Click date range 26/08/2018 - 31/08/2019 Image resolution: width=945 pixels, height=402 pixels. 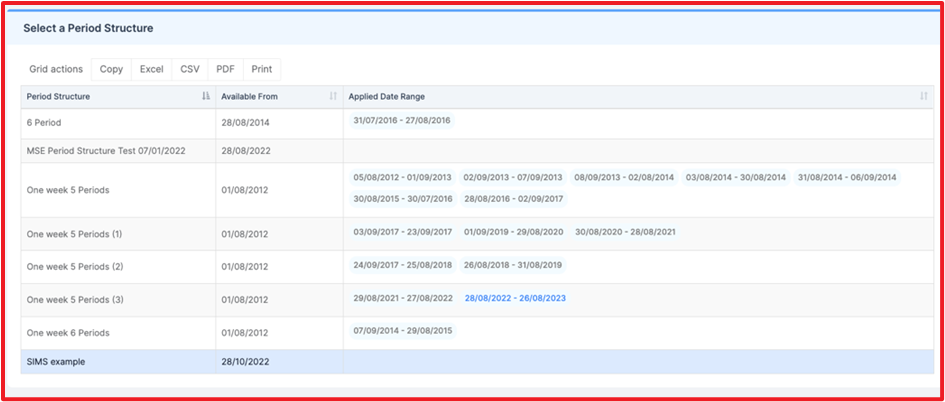click(x=513, y=265)
